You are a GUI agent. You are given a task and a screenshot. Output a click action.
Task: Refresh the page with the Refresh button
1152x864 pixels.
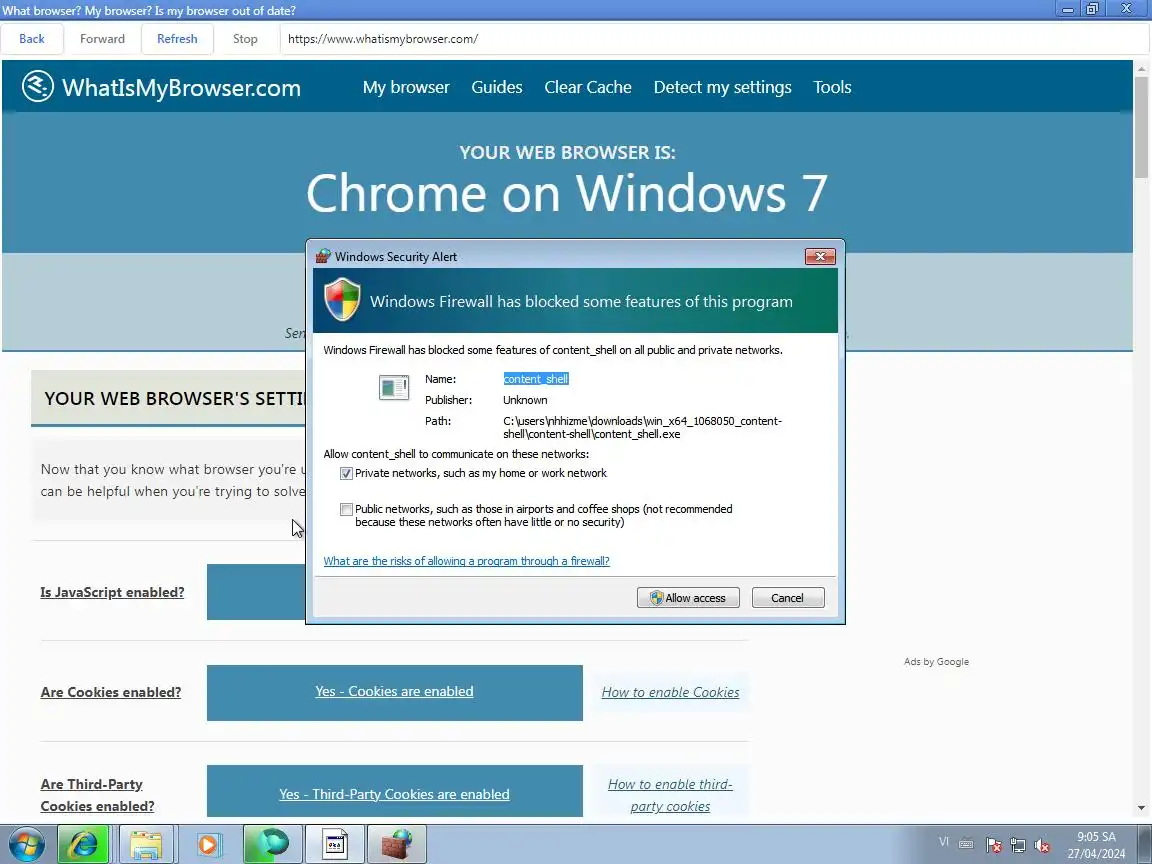coord(177,39)
